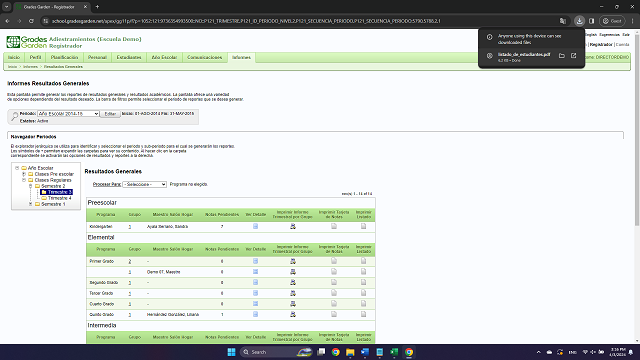This screenshot has width=640, height=360.
Task: Click the Grades Garden logo
Action: point(27,42)
